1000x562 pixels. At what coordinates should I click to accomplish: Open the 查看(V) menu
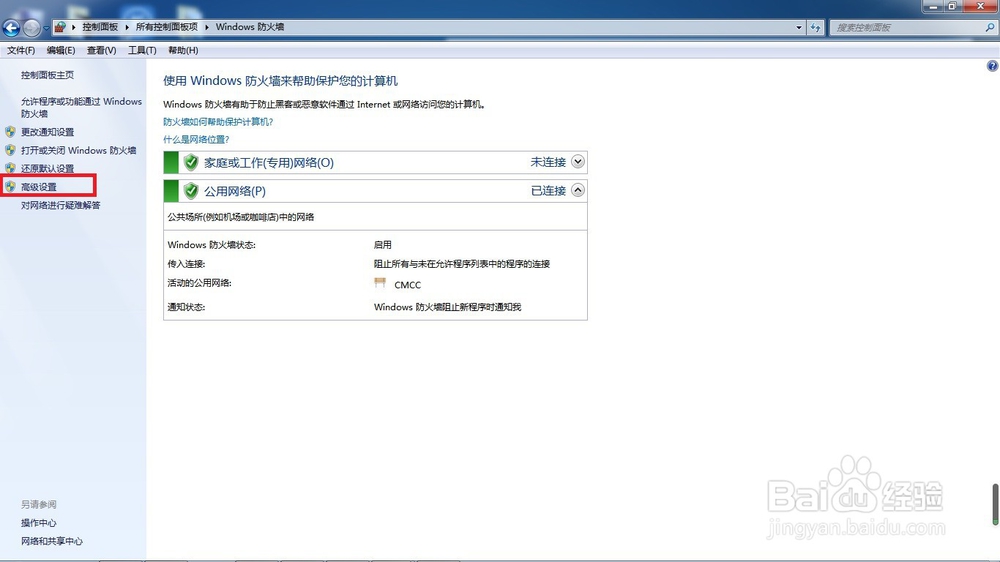[101, 50]
